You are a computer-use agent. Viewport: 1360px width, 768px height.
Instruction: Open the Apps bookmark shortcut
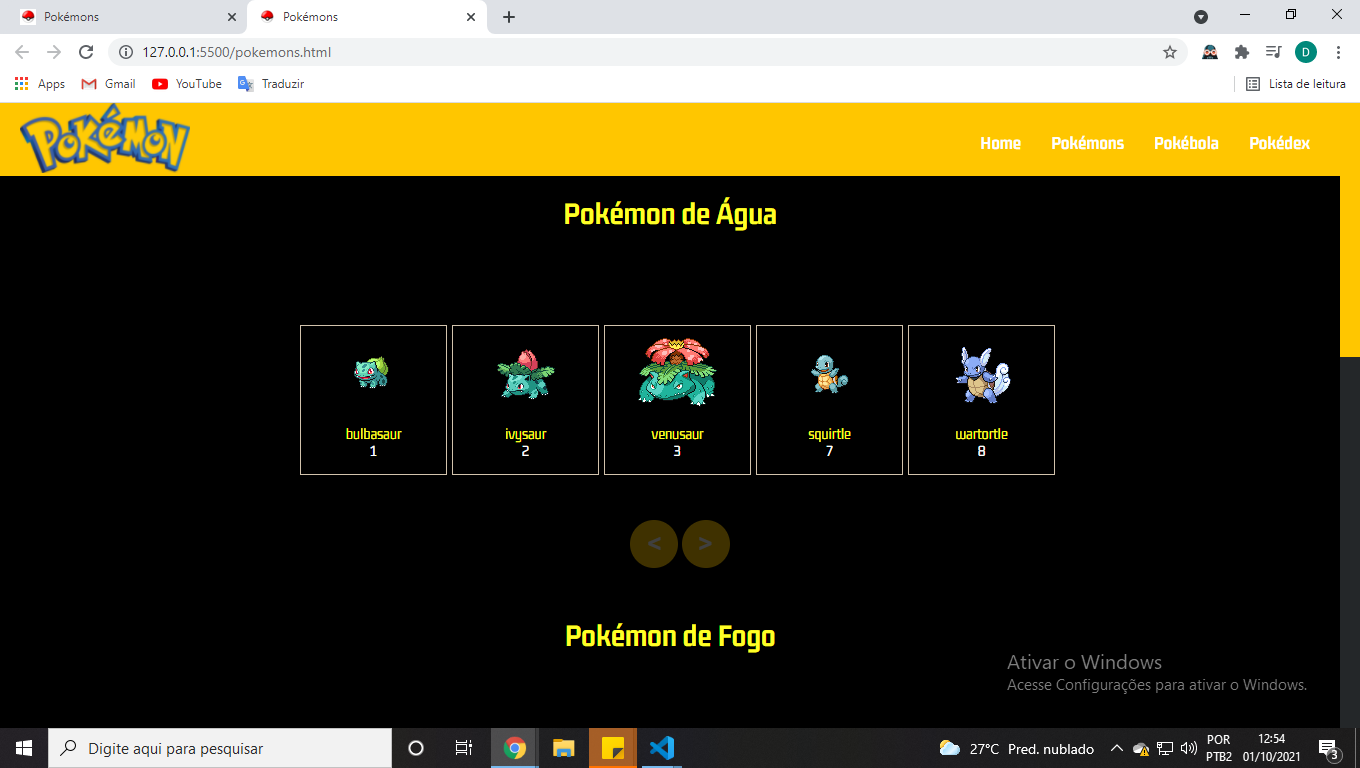click(x=40, y=84)
